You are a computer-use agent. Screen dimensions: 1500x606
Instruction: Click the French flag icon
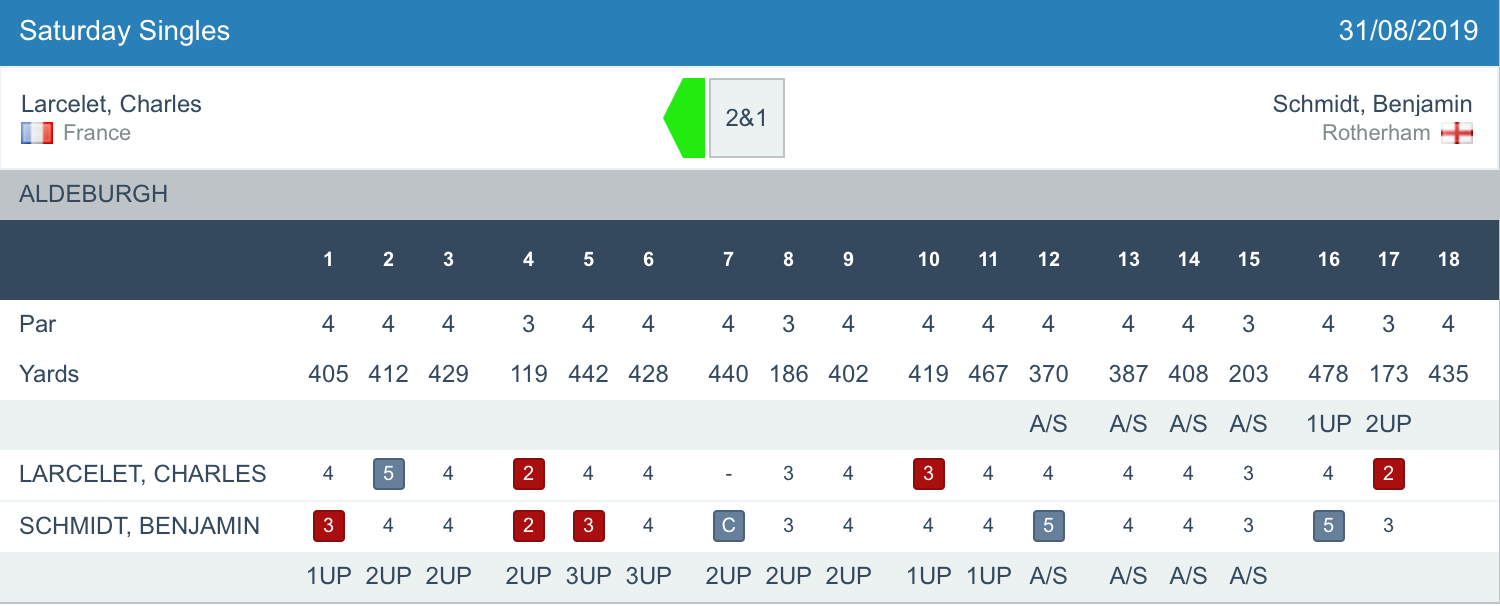pyautogui.click(x=37, y=133)
